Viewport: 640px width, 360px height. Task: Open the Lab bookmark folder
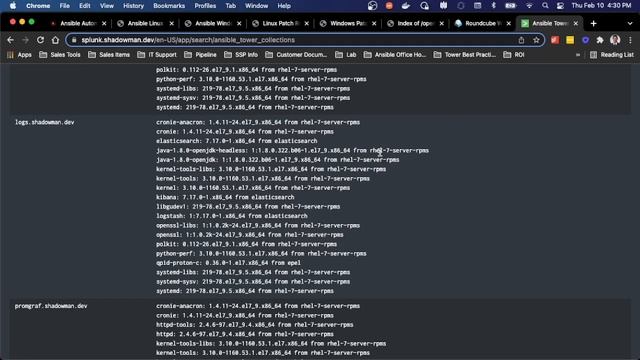pyautogui.click(x=346, y=55)
